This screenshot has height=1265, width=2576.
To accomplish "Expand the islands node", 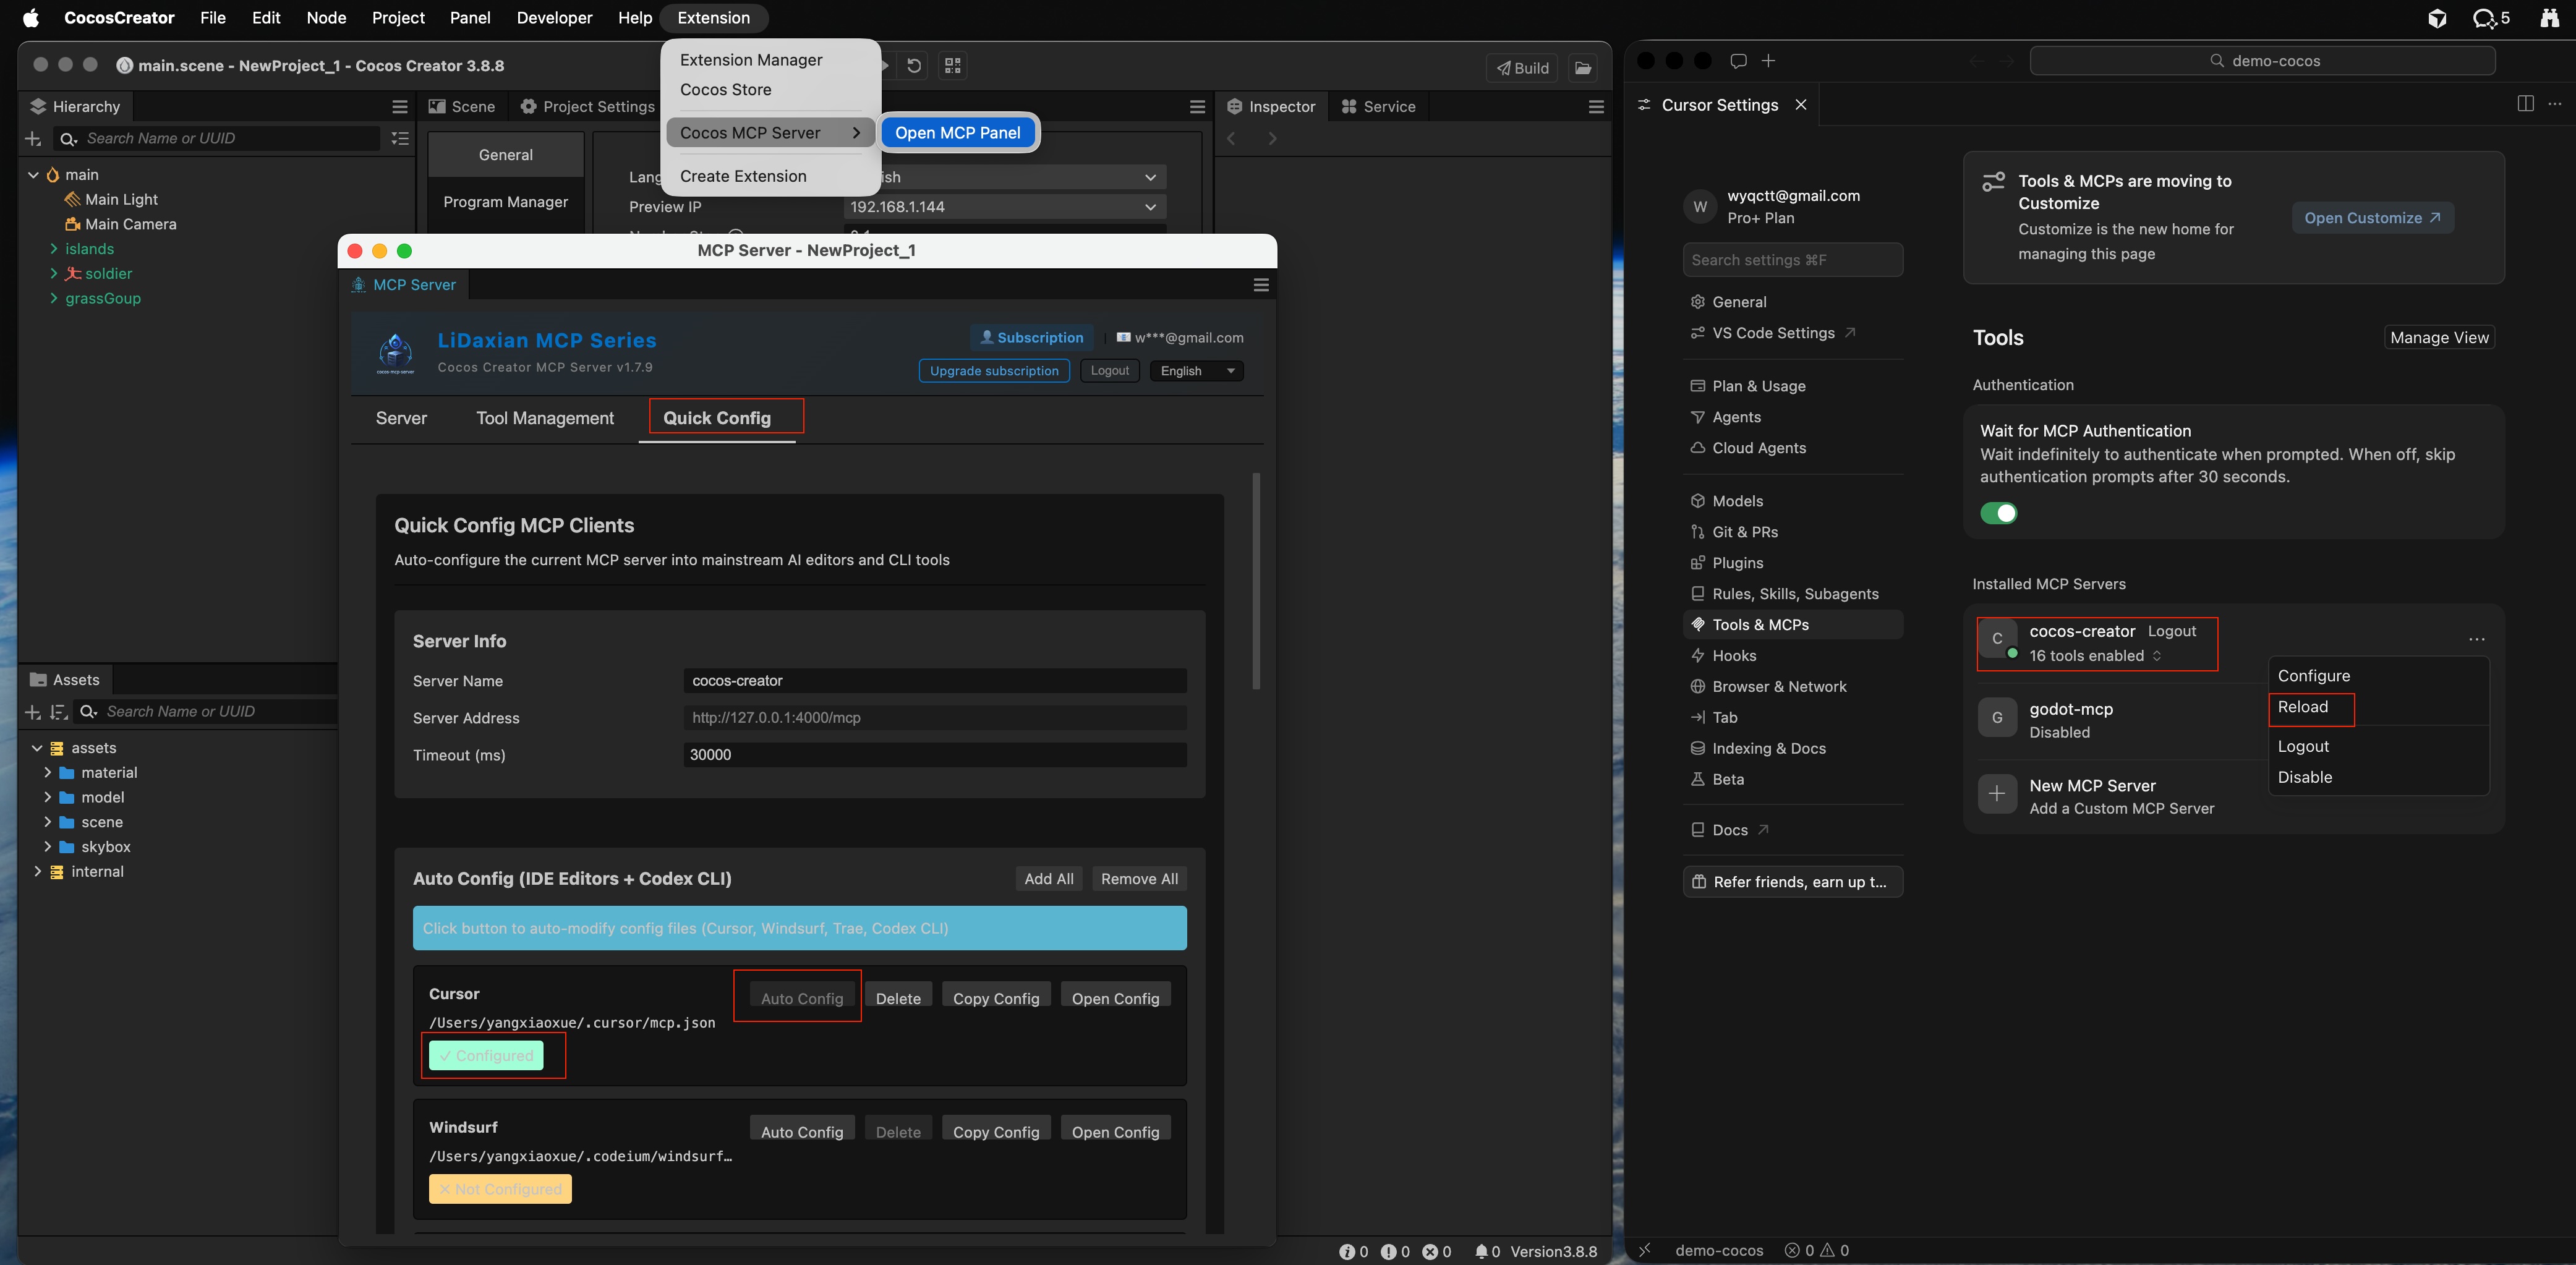I will 54,249.
